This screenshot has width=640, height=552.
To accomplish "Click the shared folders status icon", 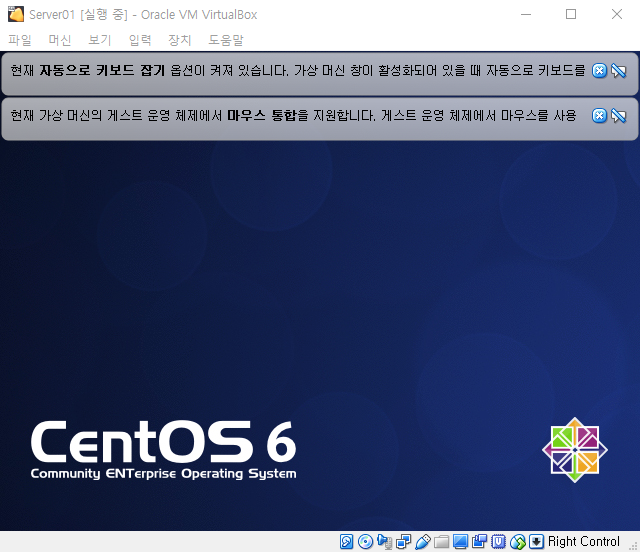I will click(x=441, y=541).
